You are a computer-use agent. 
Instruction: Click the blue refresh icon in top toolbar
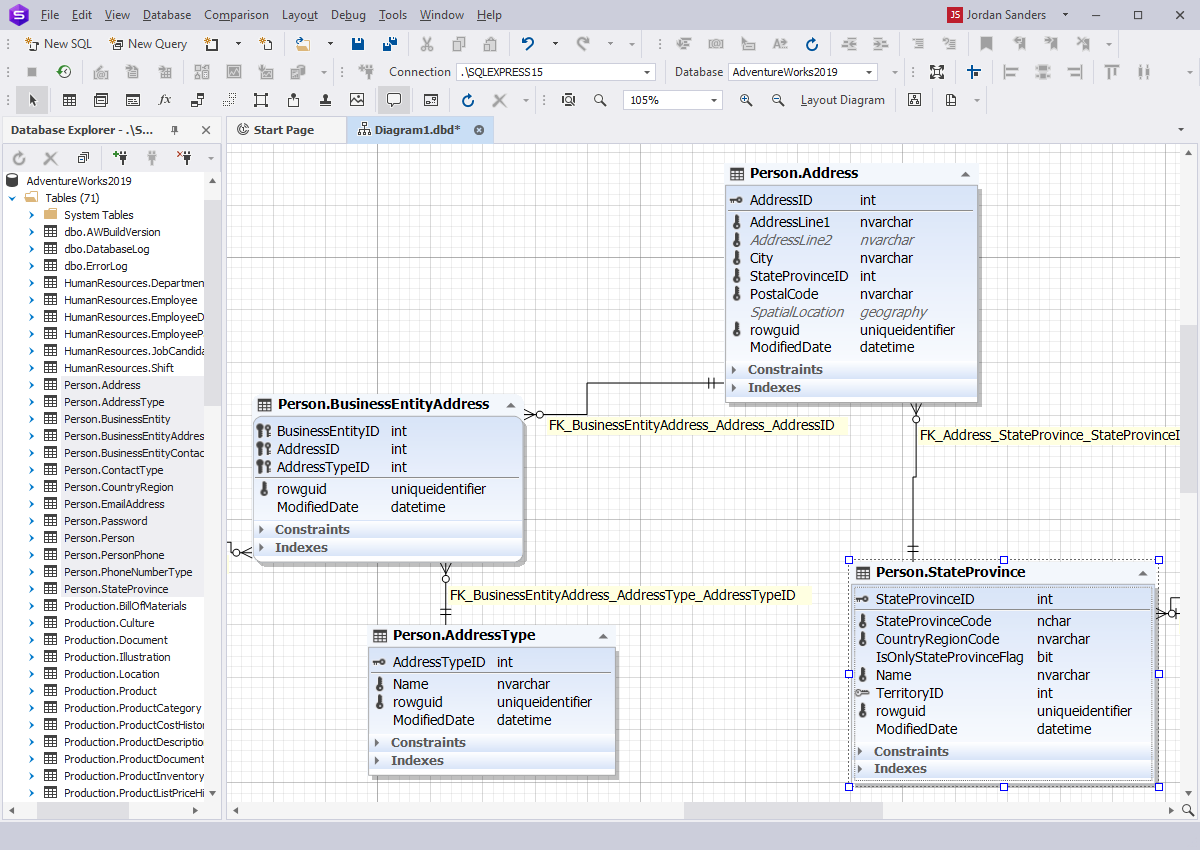pyautogui.click(x=812, y=44)
